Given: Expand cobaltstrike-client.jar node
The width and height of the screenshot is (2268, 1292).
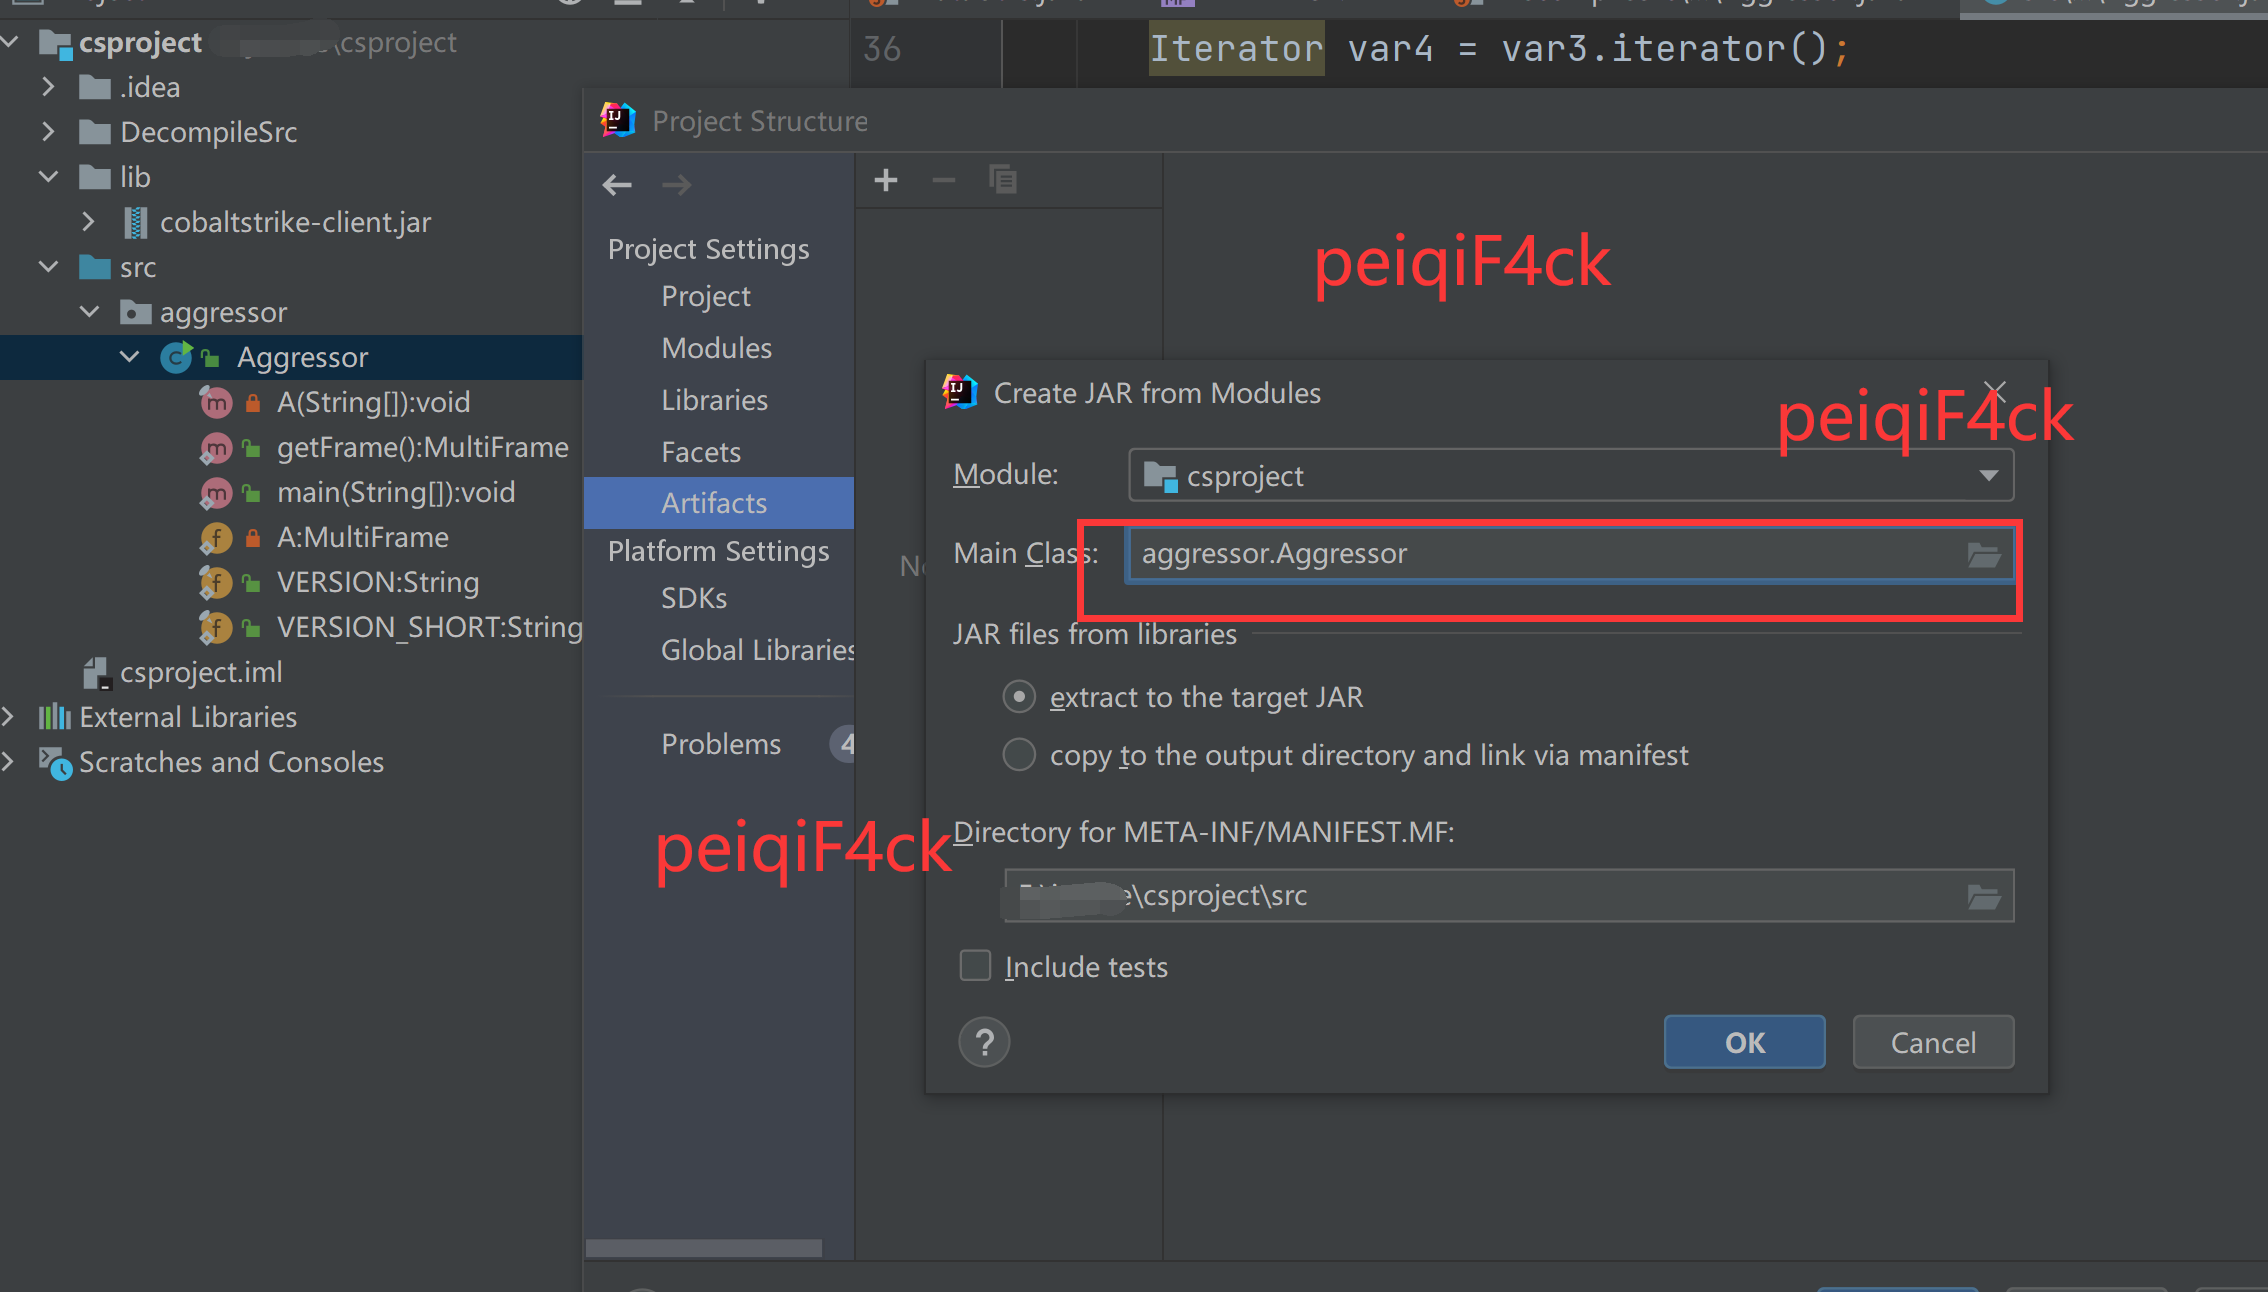Looking at the screenshot, I should tap(88, 222).
